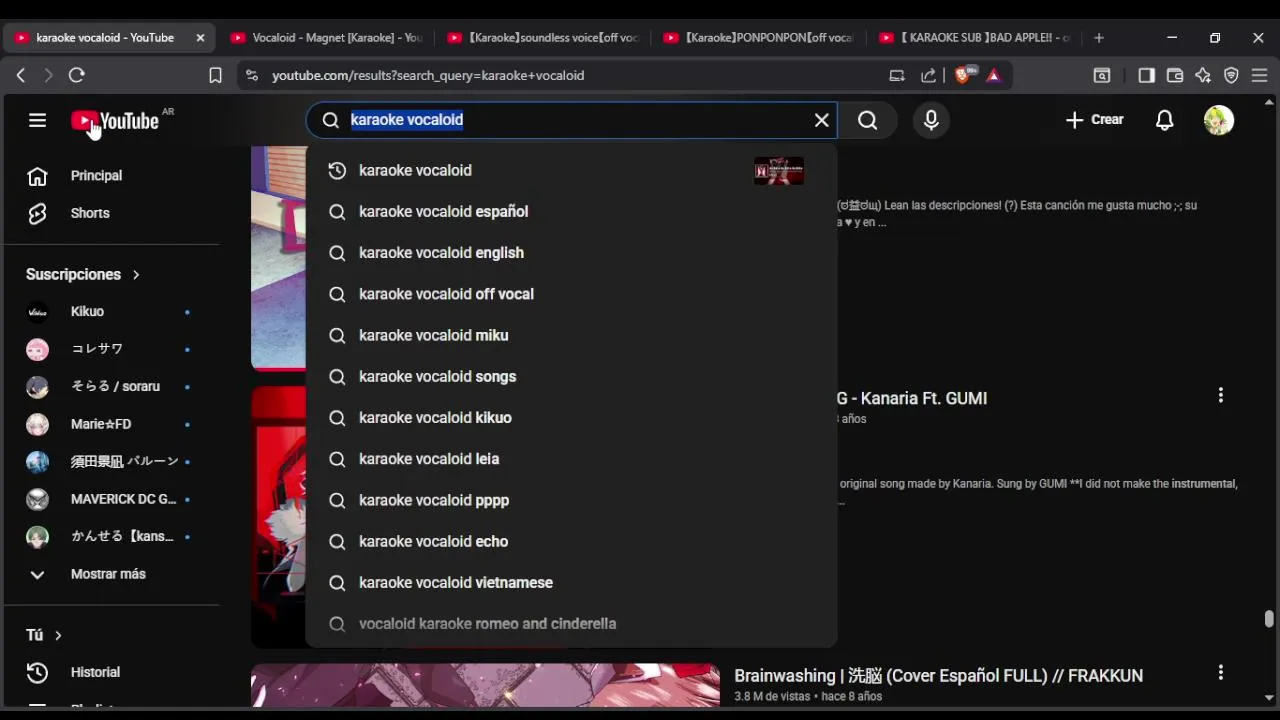Screen dimensions: 1280x720
Task: Select suggestion 'karaoke vocaloid vietnamese'
Action: coord(571,583)
